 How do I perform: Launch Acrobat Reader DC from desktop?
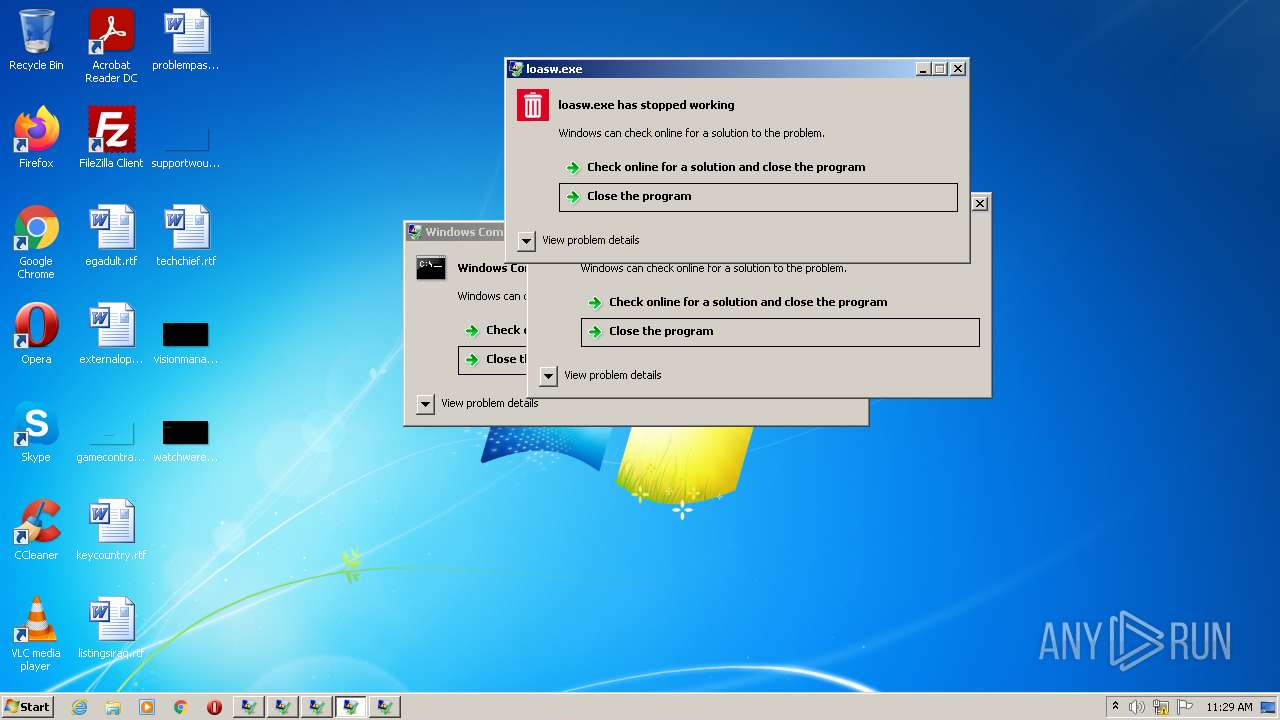[111, 46]
